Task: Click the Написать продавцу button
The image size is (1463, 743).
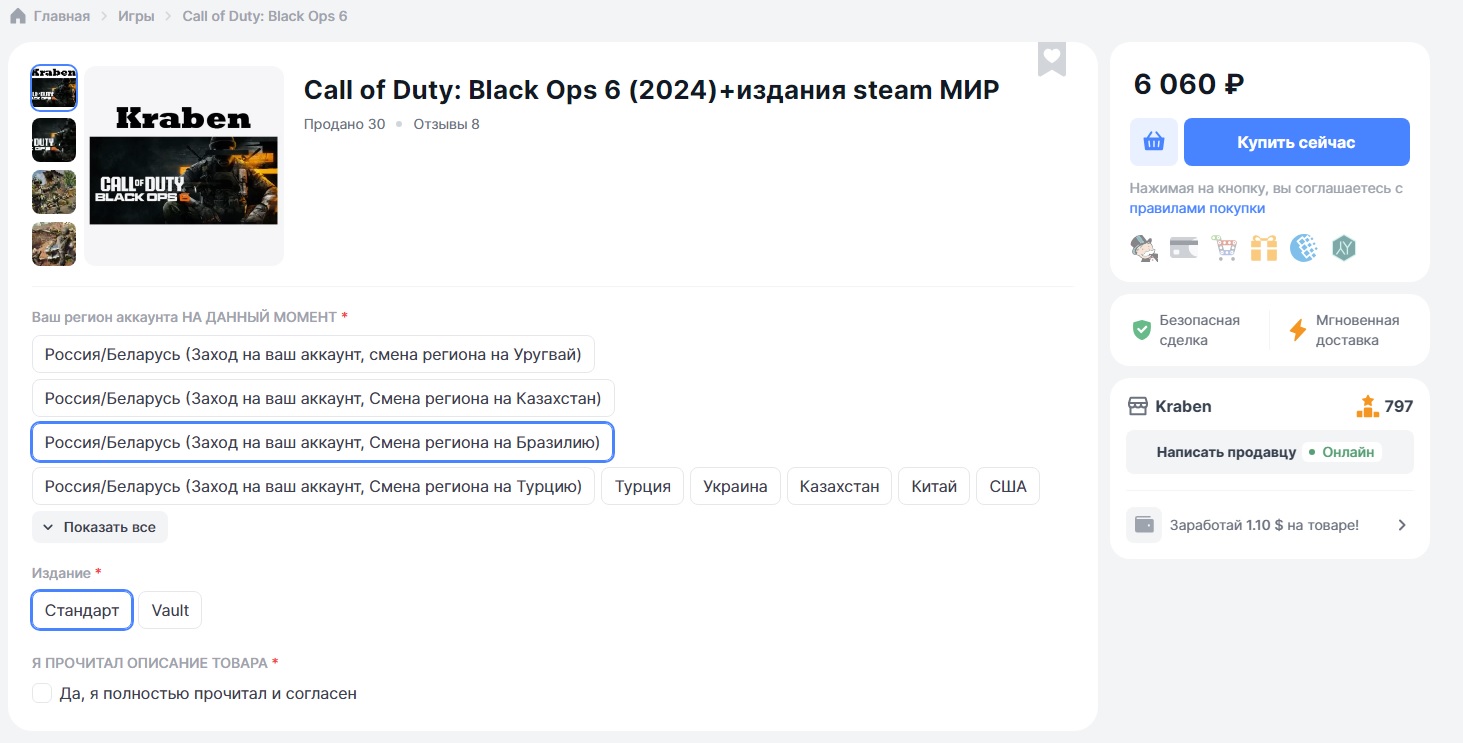Action: [1270, 452]
